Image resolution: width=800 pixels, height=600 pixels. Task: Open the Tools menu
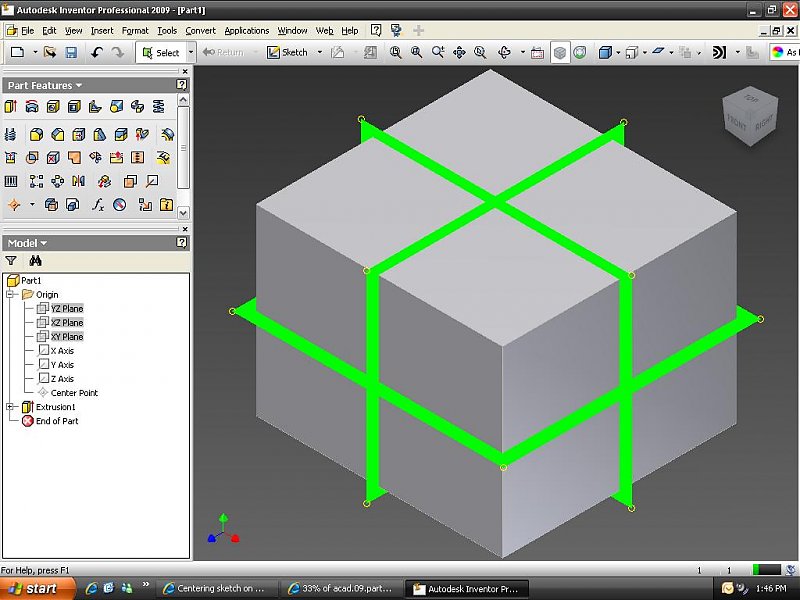(167, 31)
